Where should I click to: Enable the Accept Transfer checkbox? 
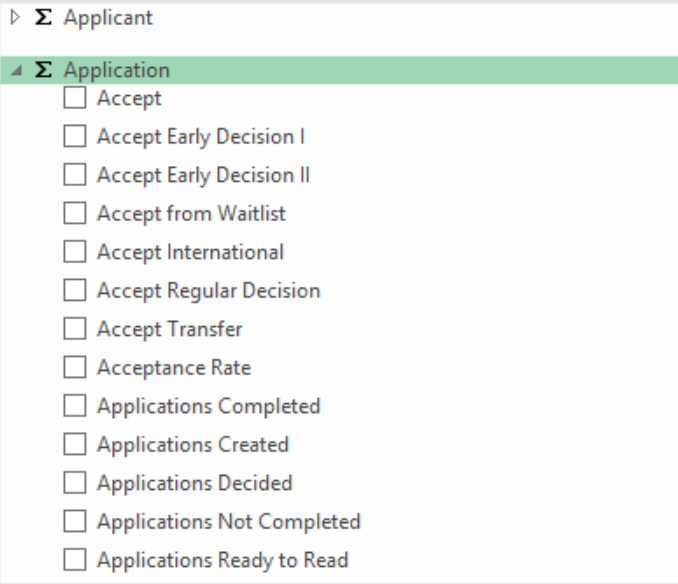coord(75,329)
